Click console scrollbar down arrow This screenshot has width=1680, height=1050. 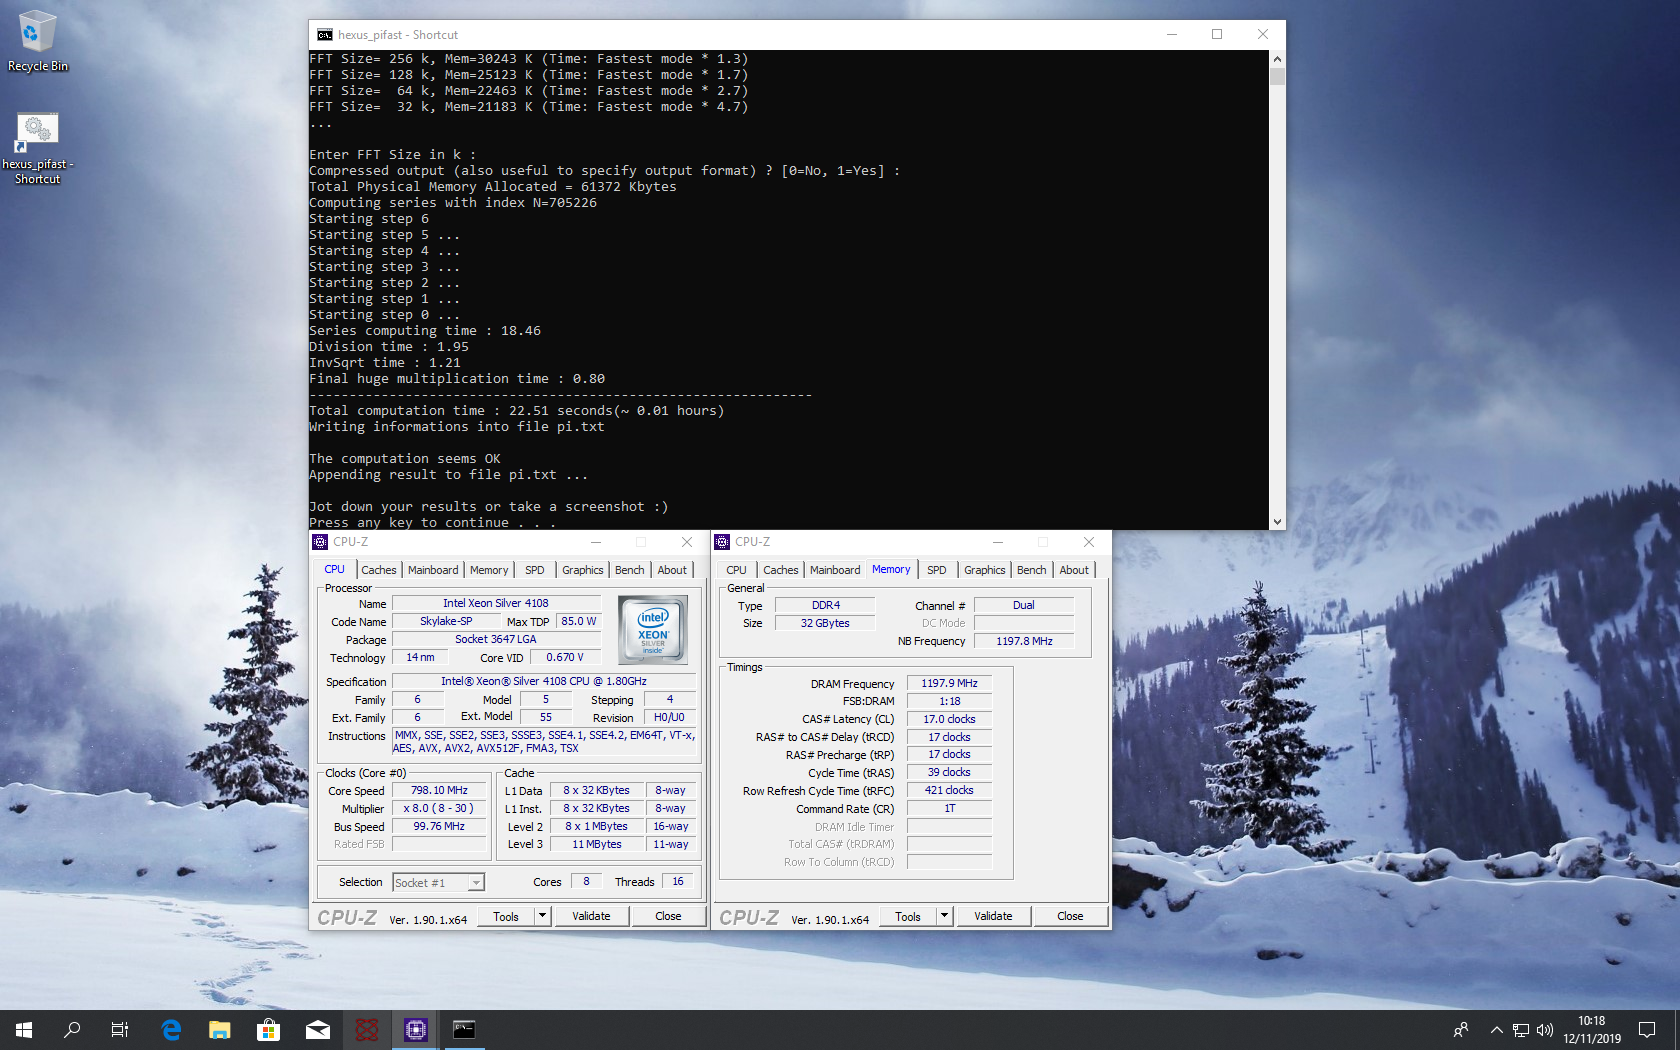(x=1277, y=521)
